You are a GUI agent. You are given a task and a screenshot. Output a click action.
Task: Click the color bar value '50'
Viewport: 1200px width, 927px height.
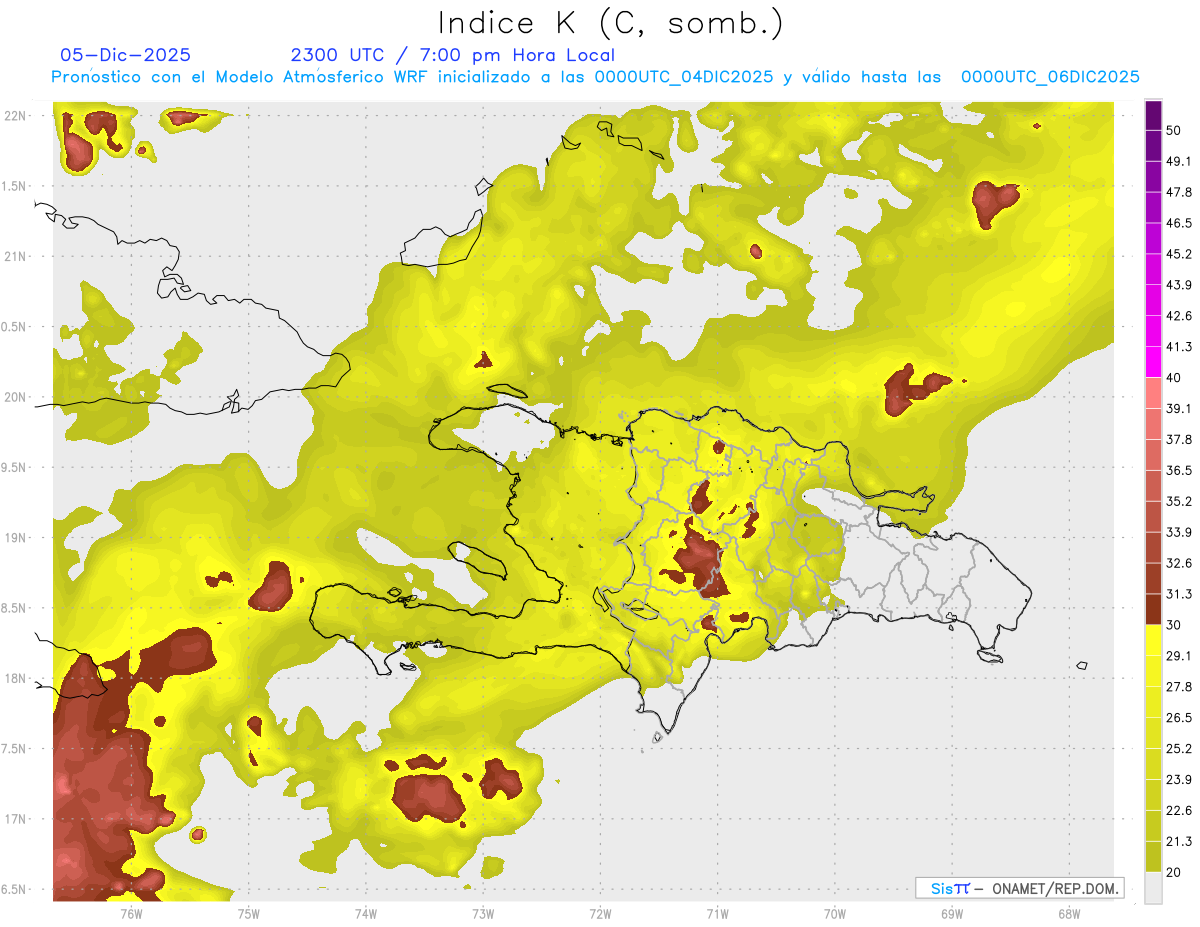tap(1174, 130)
